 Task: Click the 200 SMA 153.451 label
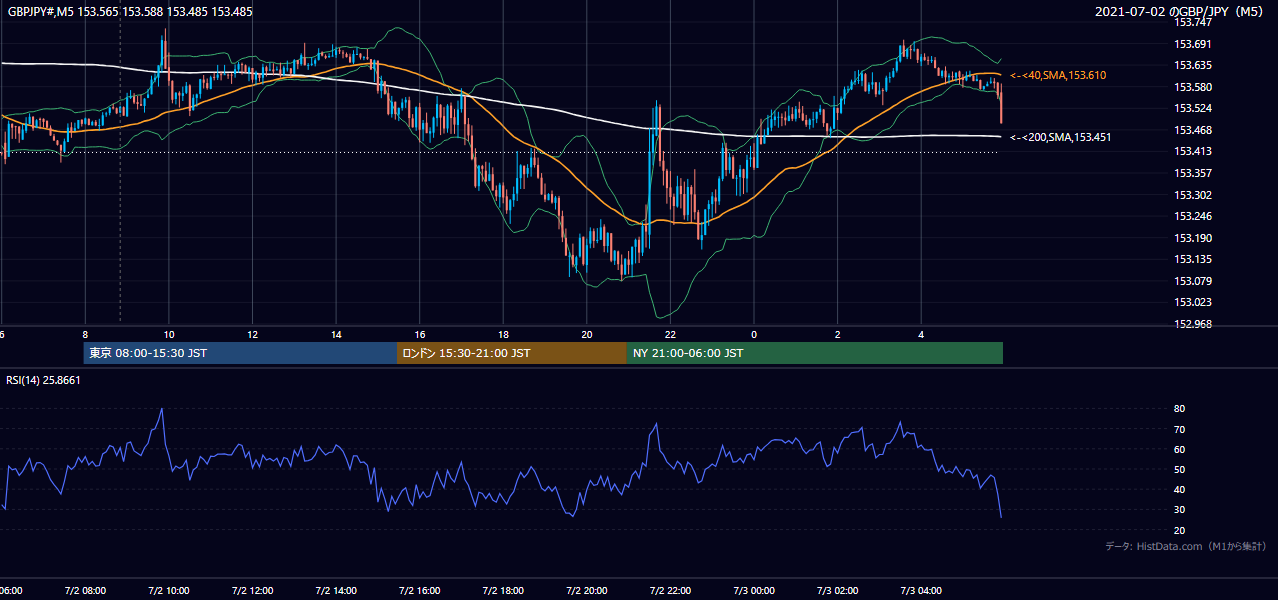pyautogui.click(x=1060, y=137)
